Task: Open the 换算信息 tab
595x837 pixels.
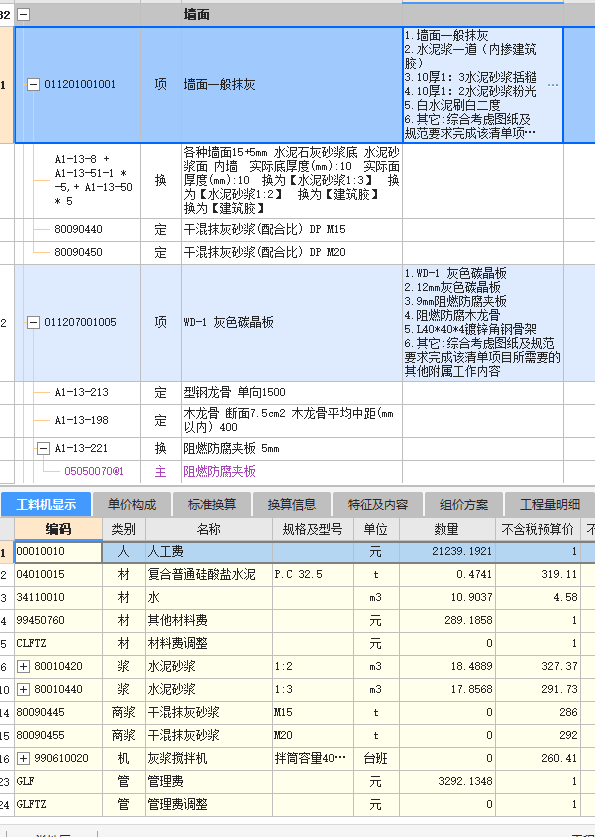Action: (292, 504)
